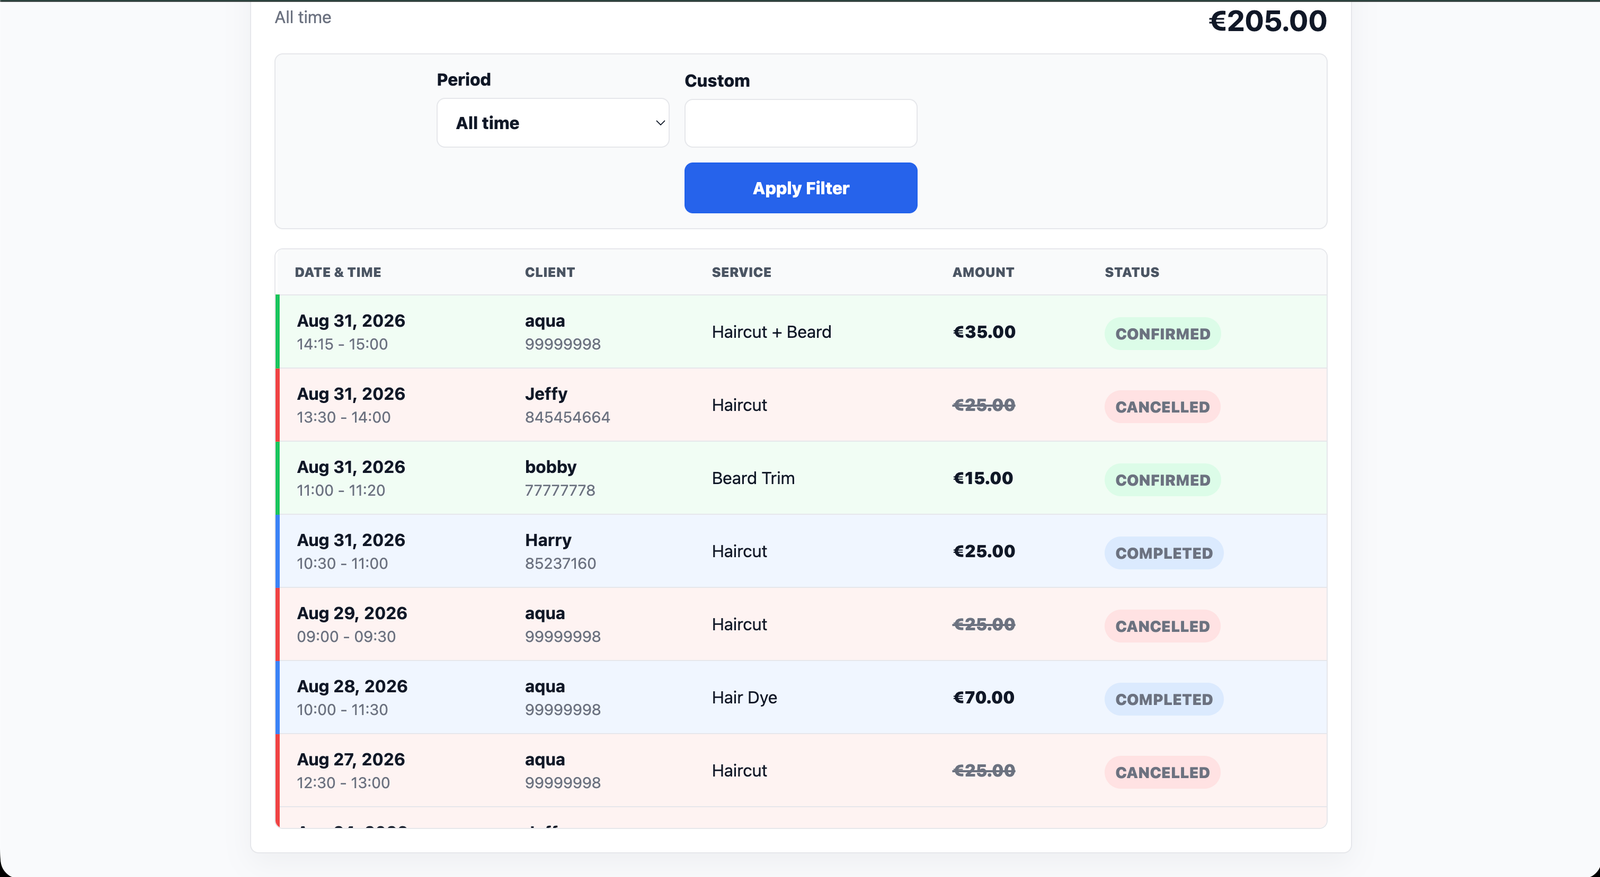This screenshot has width=1600, height=877.
Task: Click the SERVICE column header
Action: pyautogui.click(x=742, y=272)
